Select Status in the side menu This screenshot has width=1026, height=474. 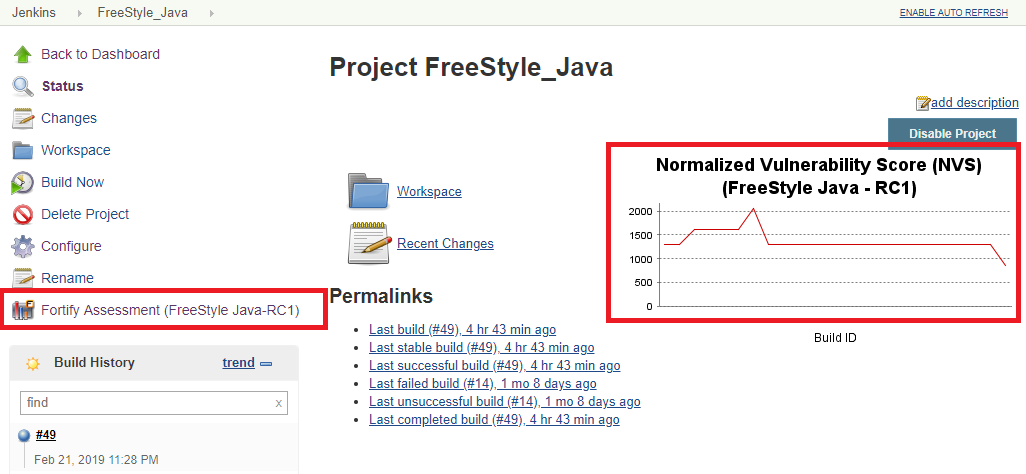click(63, 86)
